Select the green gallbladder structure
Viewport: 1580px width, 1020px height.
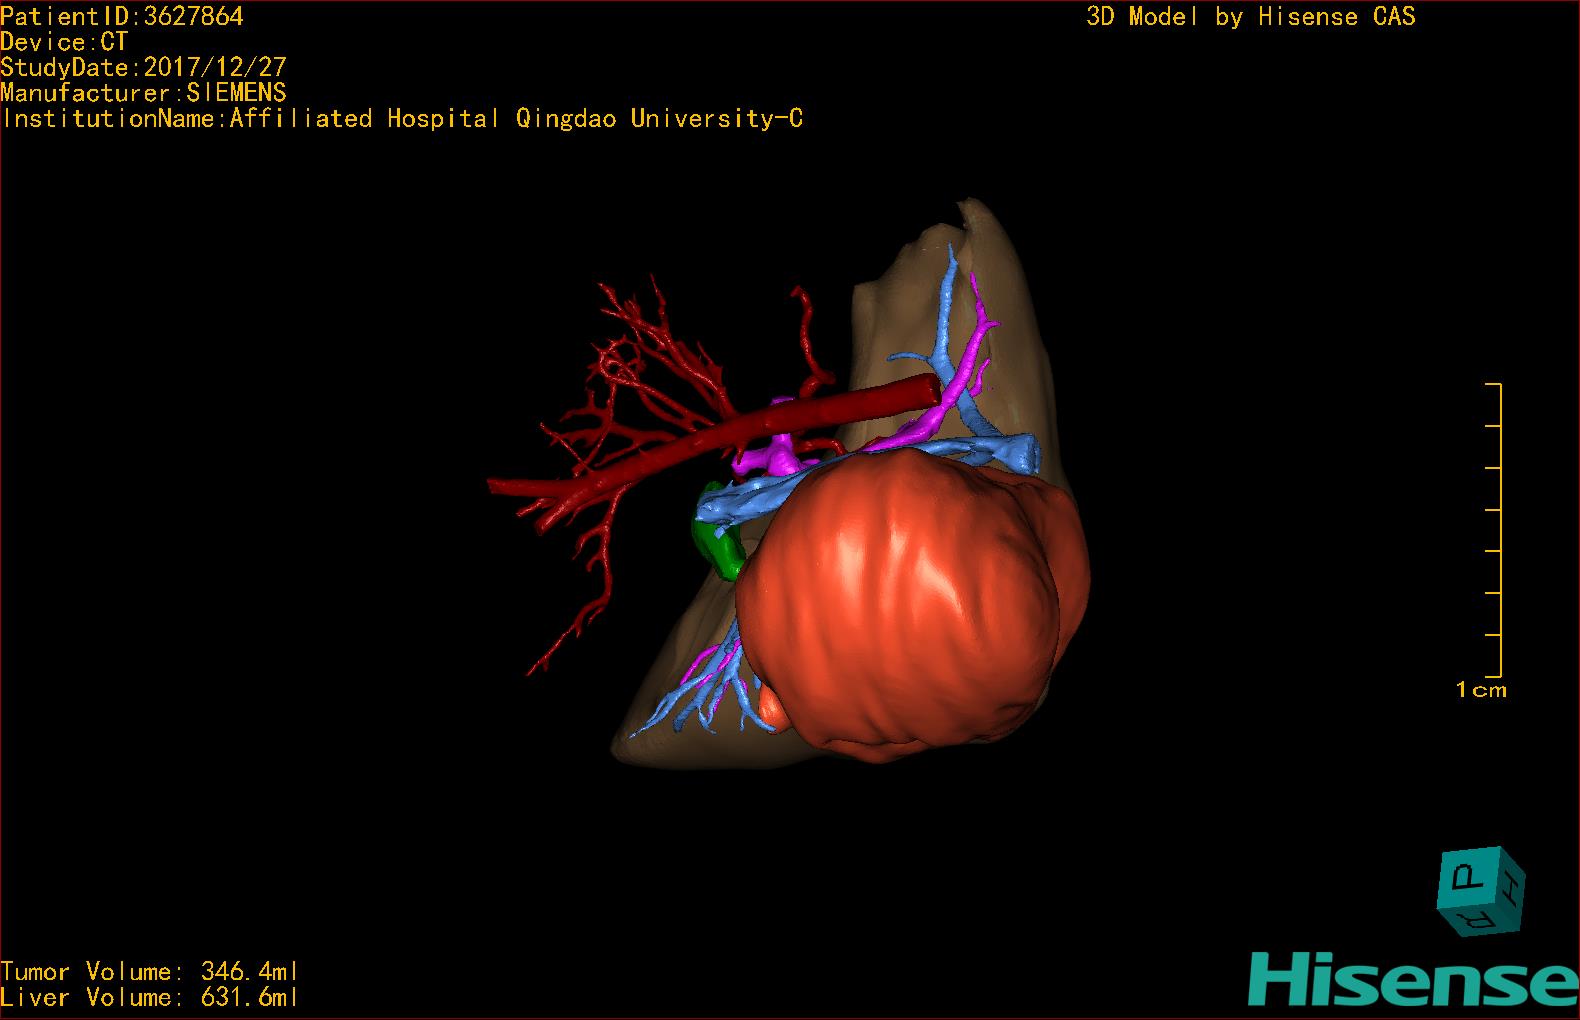click(x=720, y=532)
